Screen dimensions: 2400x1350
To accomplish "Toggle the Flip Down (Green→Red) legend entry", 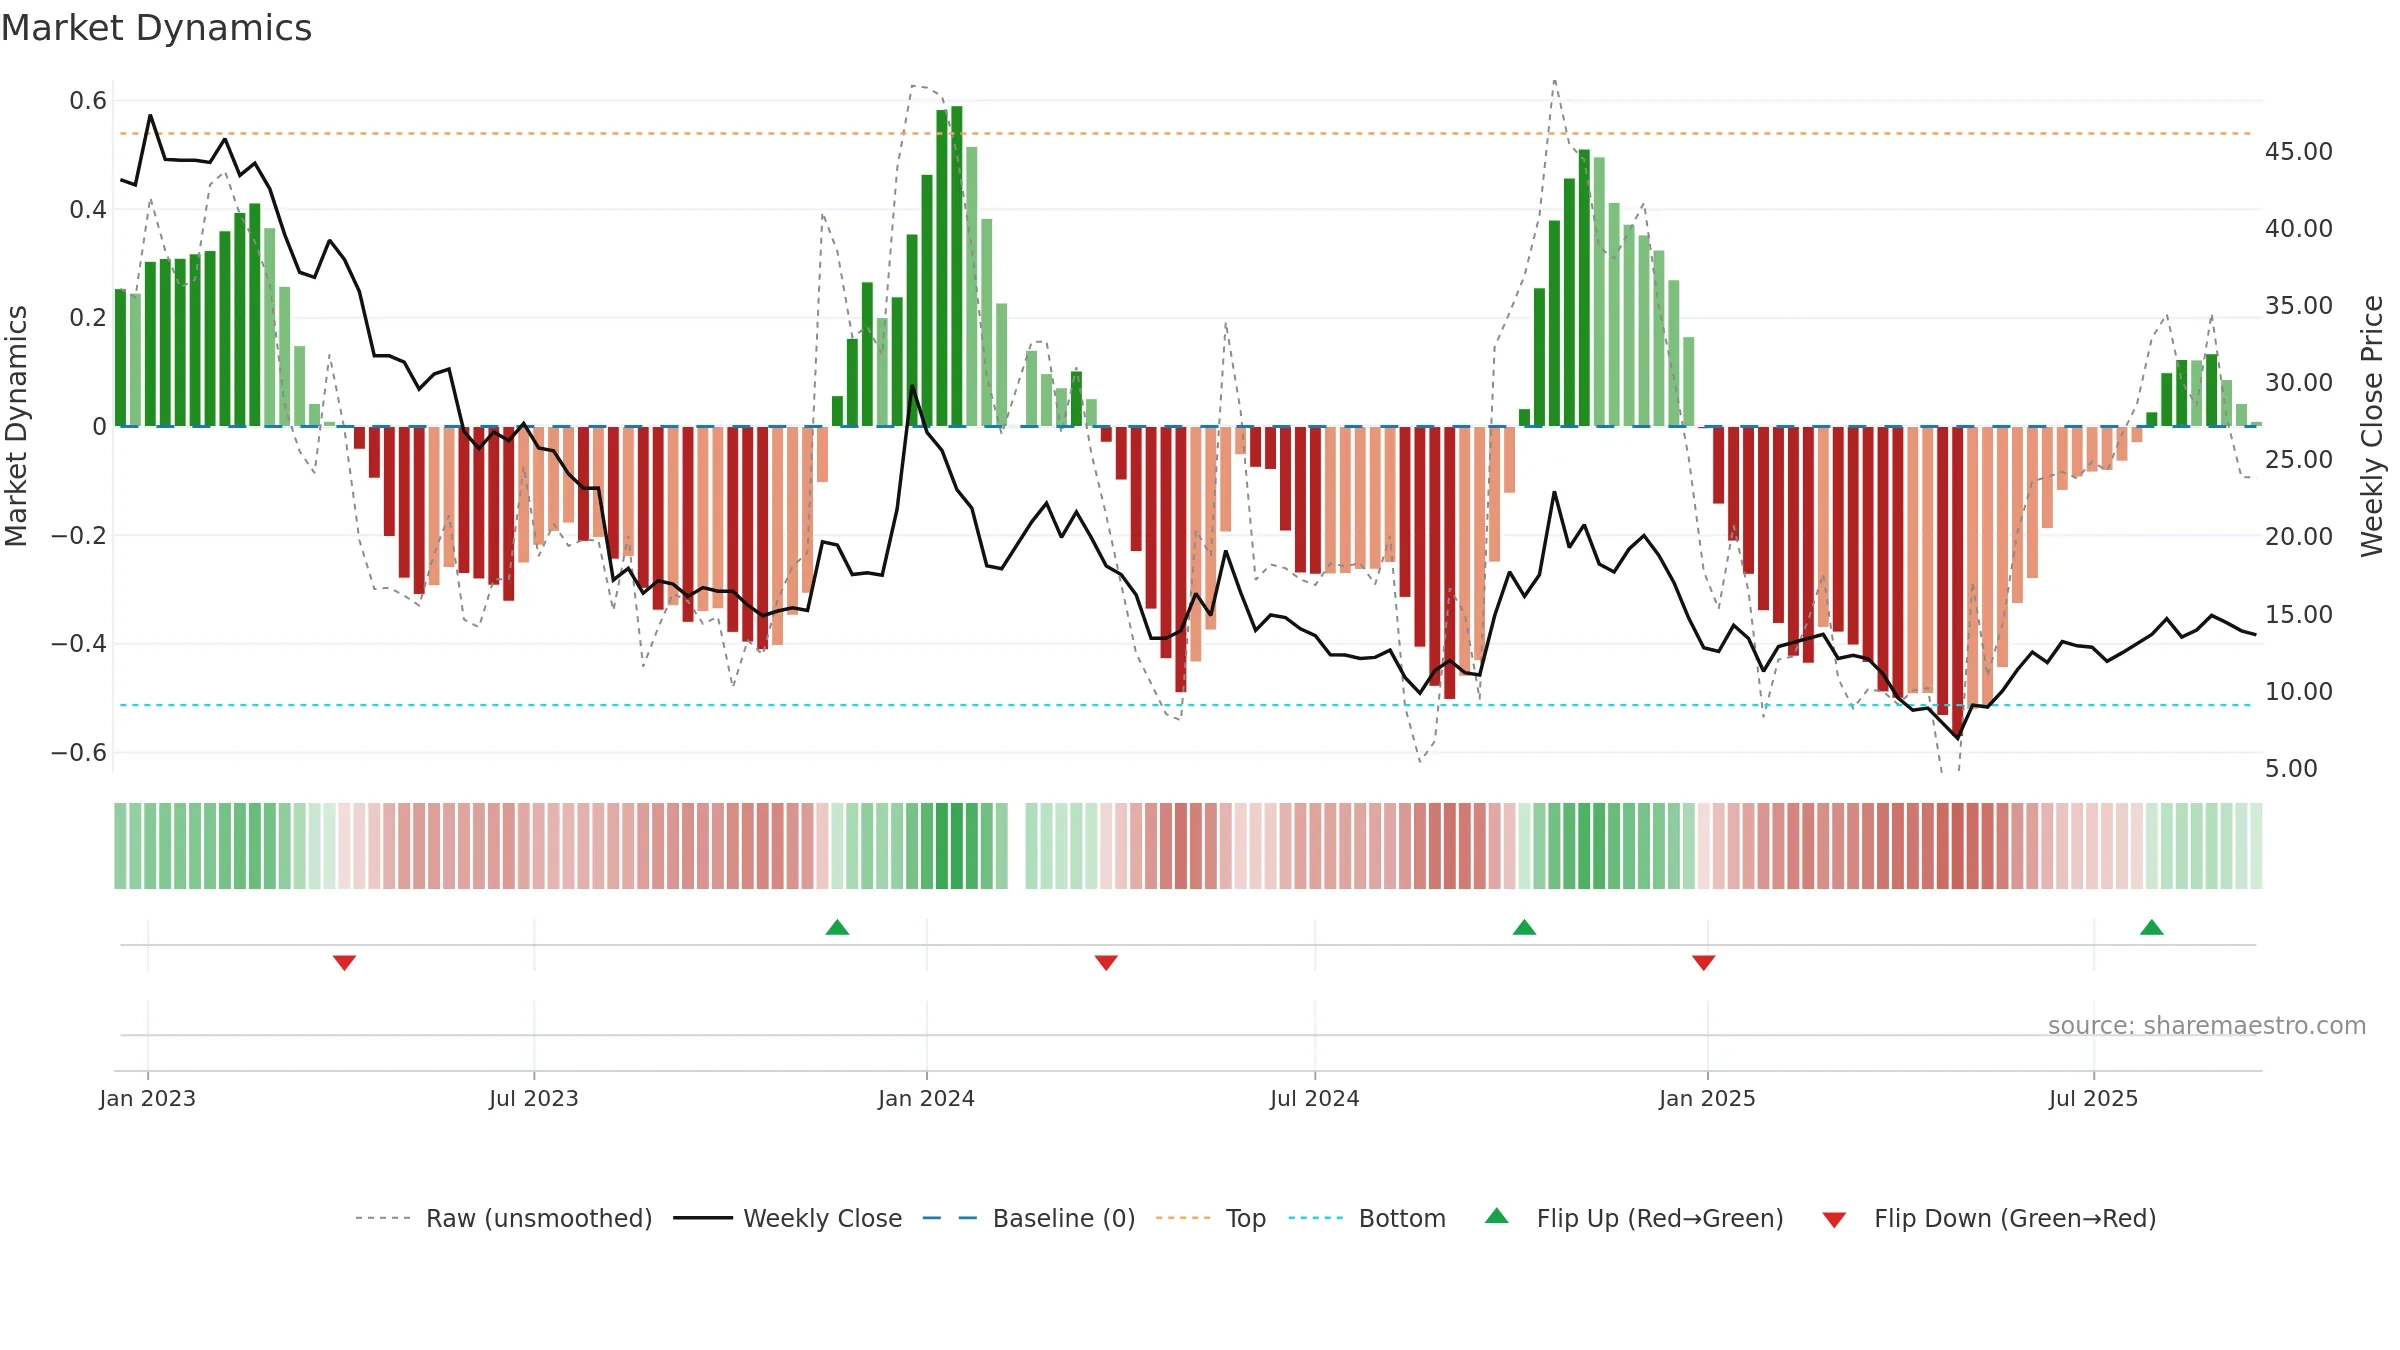I will click(x=1989, y=1218).
